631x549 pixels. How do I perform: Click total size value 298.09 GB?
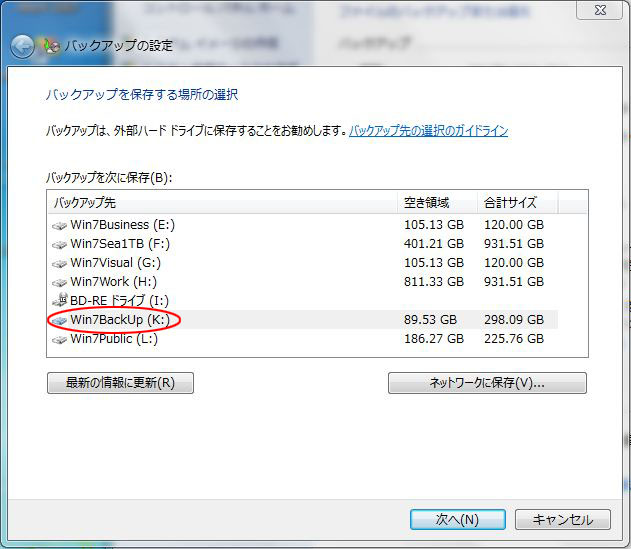click(514, 320)
